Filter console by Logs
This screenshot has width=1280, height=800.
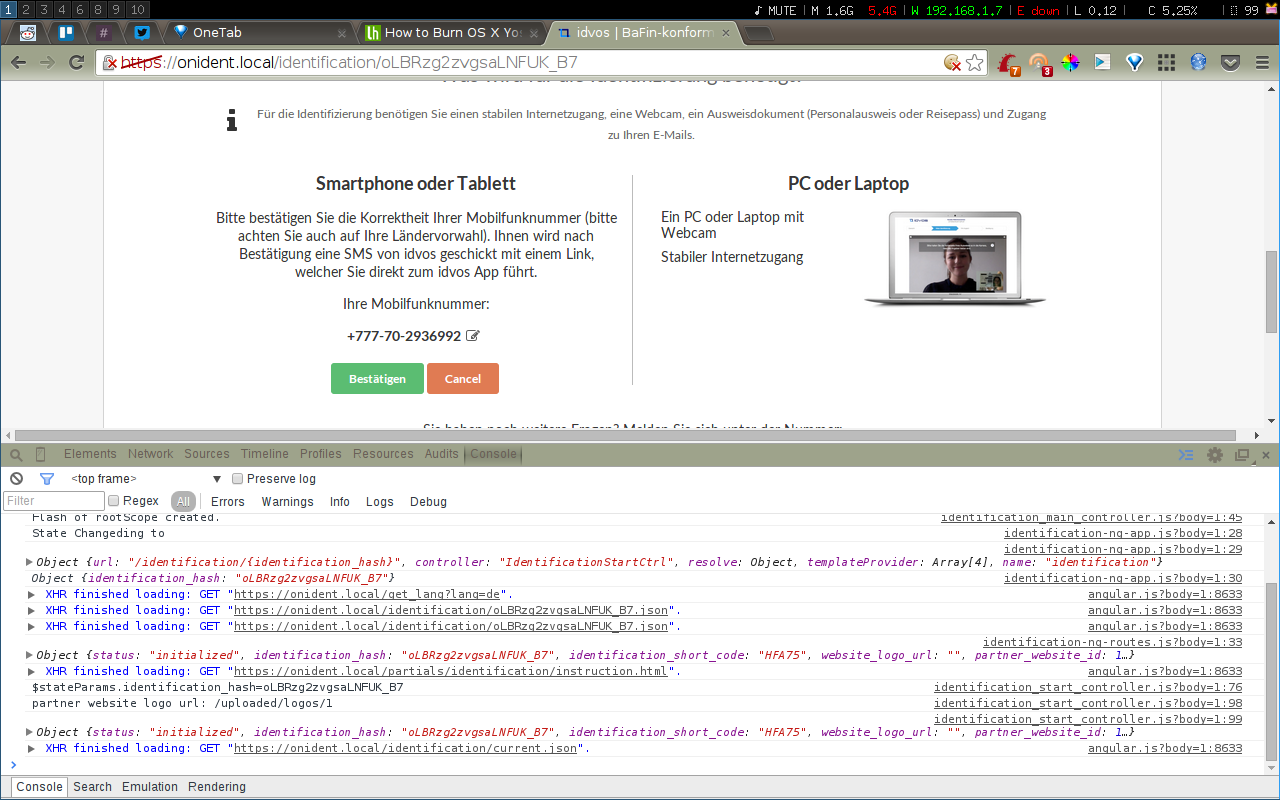[380, 502]
